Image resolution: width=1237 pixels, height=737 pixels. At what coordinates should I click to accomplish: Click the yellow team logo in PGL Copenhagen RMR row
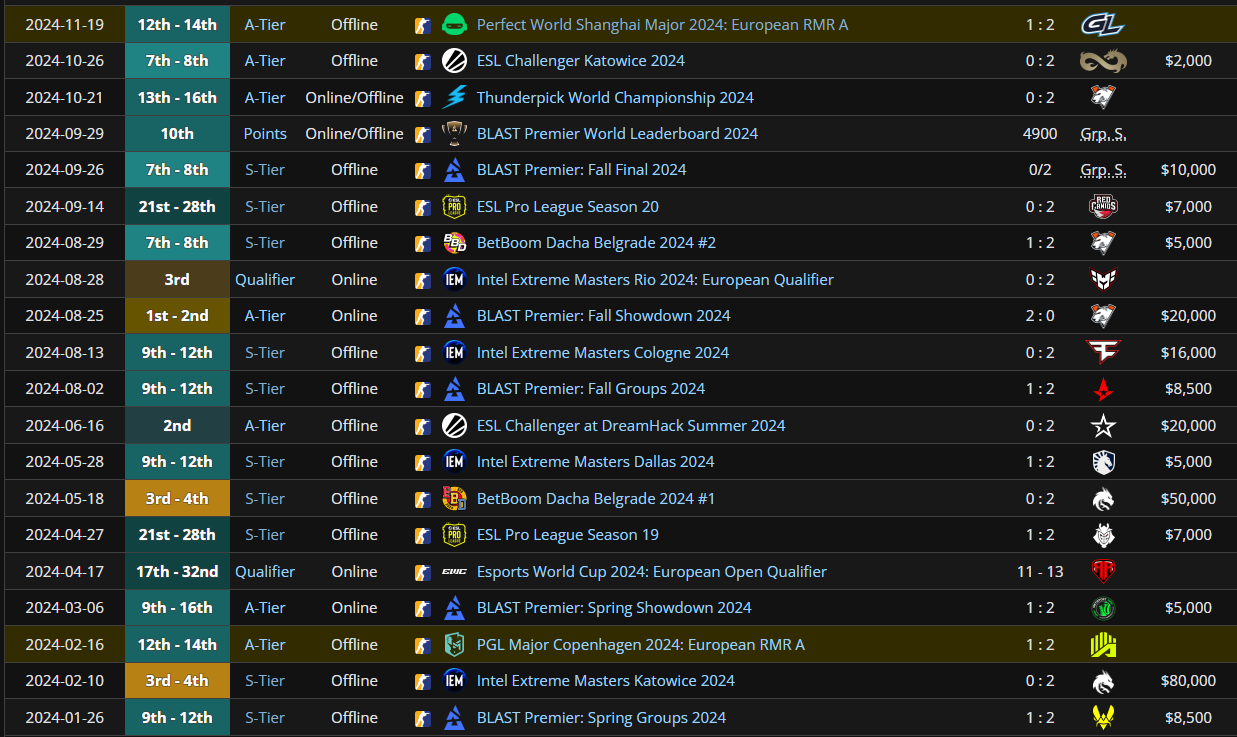click(x=1103, y=645)
